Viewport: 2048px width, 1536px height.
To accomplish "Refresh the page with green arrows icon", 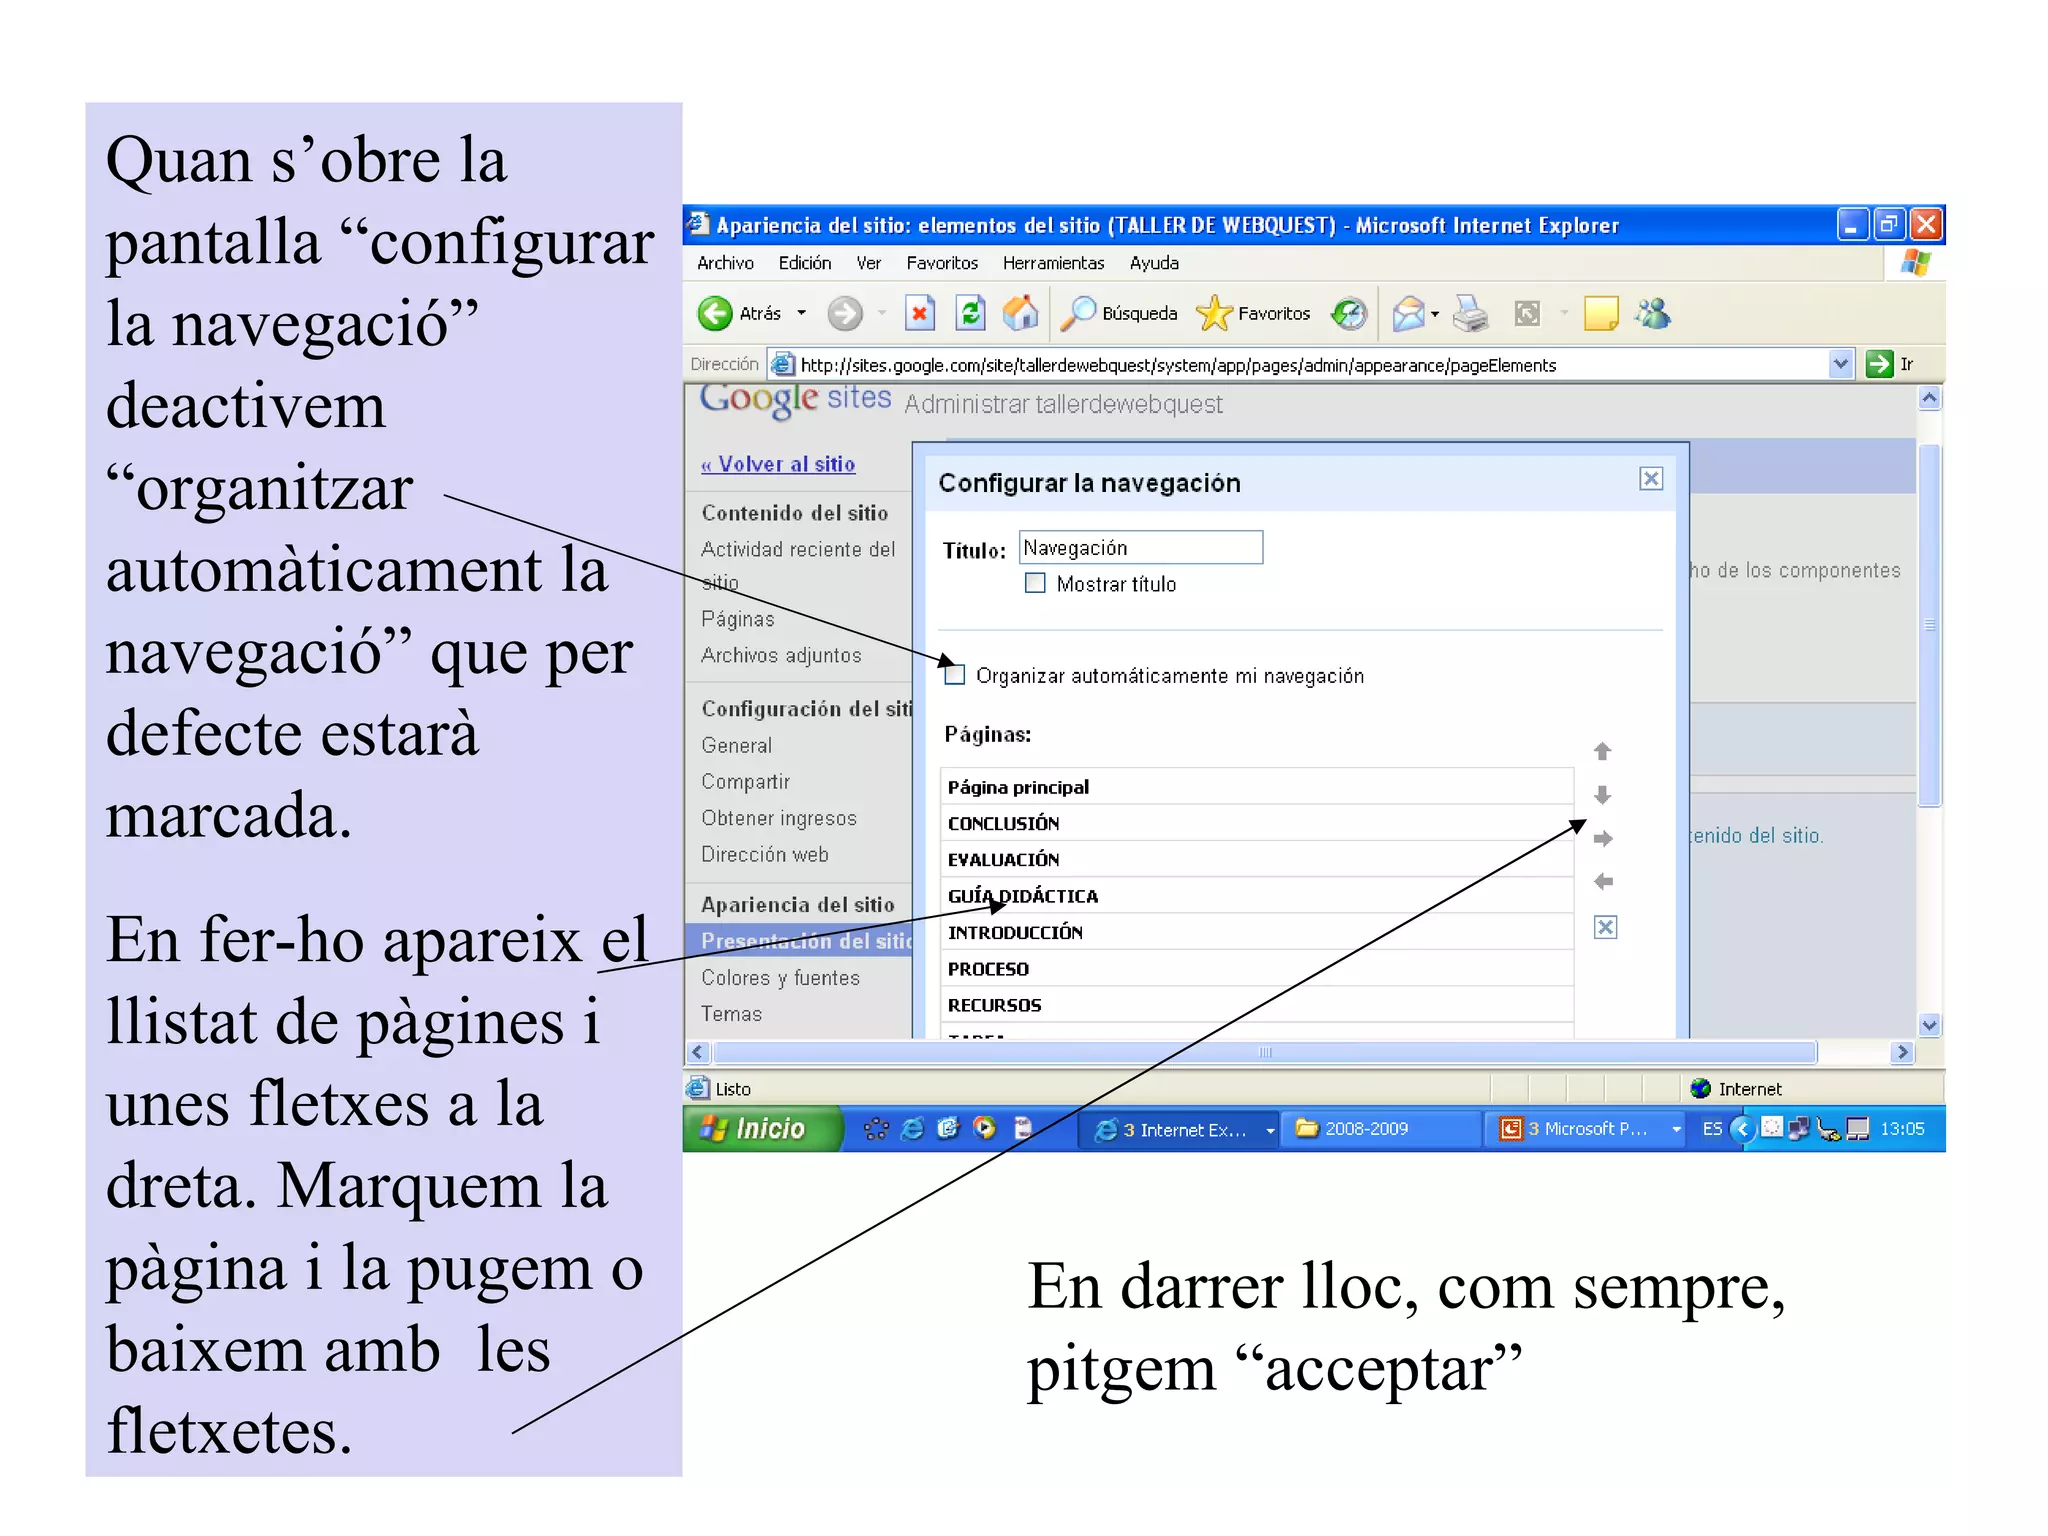I will [970, 314].
